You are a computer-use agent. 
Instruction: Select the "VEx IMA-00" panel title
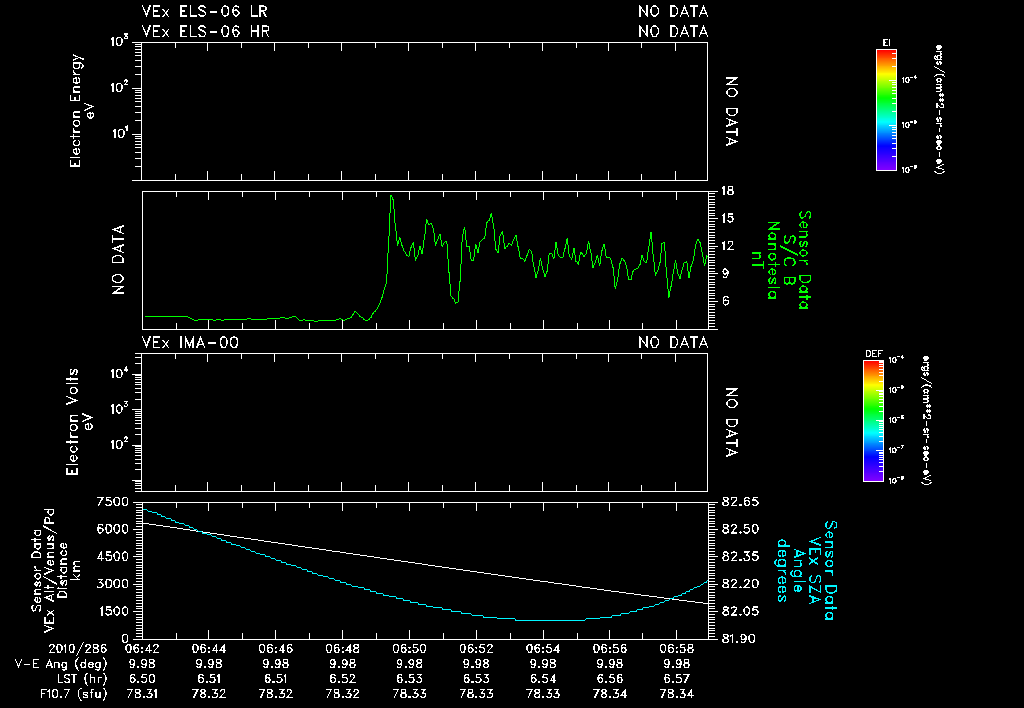pos(190,342)
